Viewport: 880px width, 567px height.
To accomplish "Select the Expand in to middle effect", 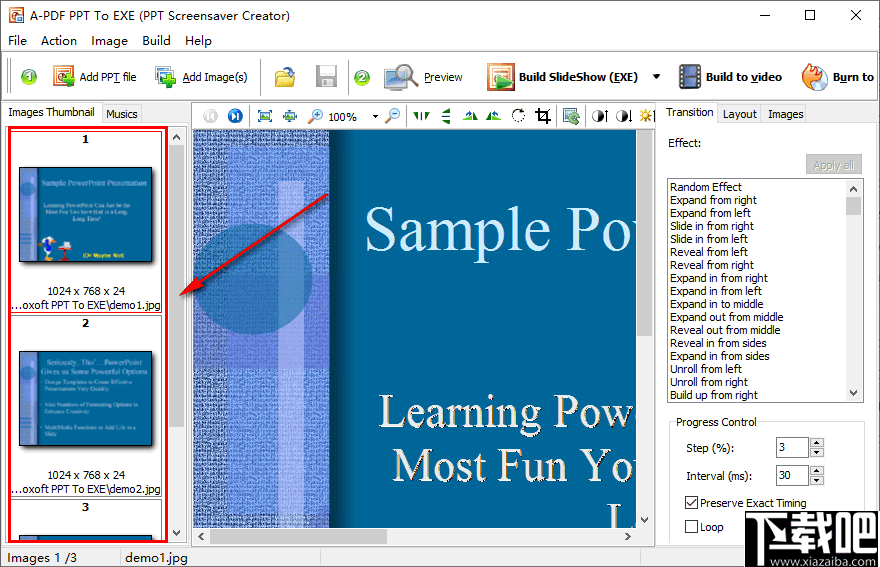I will click(x=717, y=304).
